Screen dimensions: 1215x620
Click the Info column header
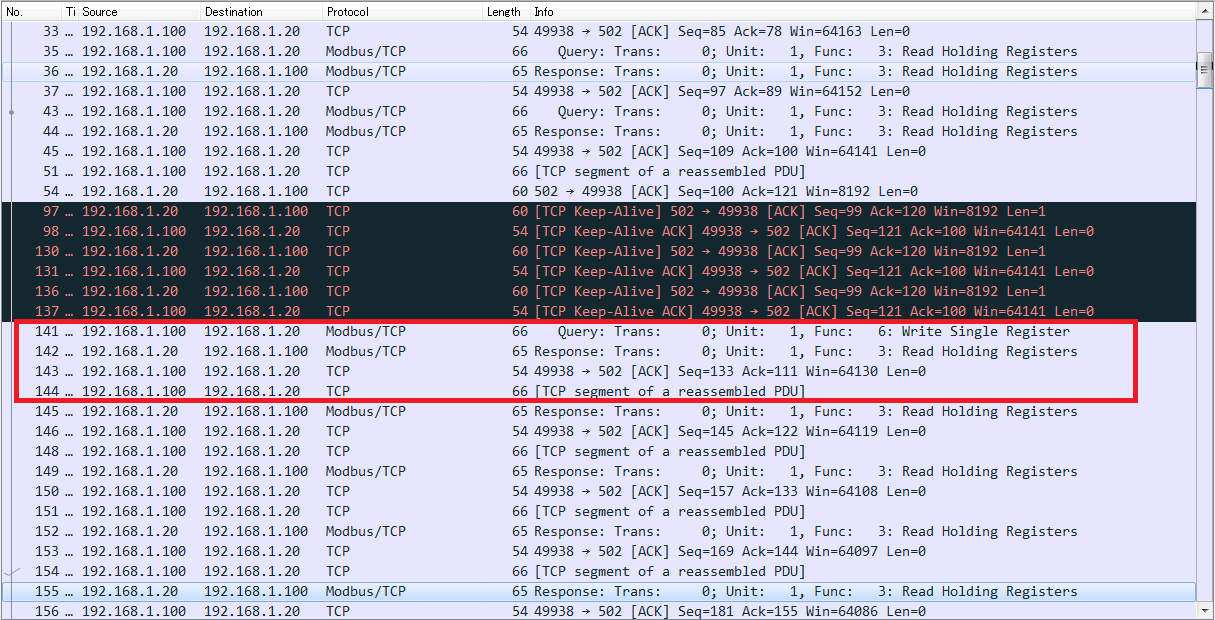(x=862, y=12)
